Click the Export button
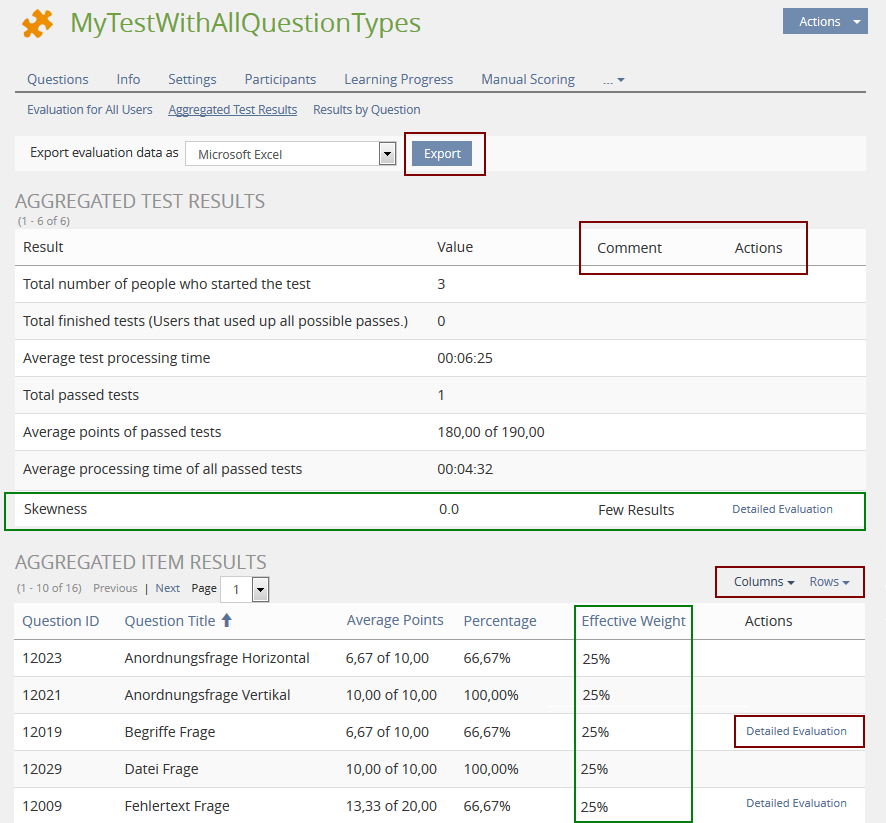Screen dimensions: 886x823 point(442,154)
